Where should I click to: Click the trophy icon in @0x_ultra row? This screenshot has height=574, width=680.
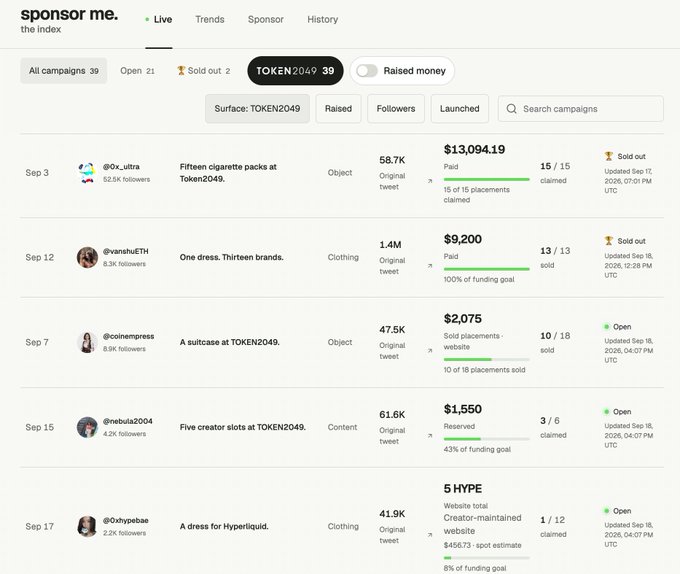pyautogui.click(x=608, y=156)
